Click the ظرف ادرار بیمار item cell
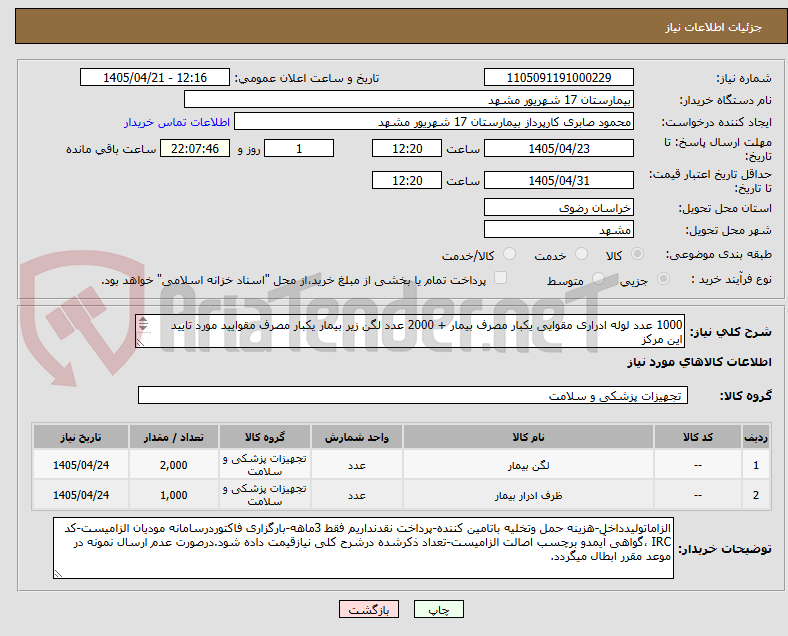 click(528, 496)
